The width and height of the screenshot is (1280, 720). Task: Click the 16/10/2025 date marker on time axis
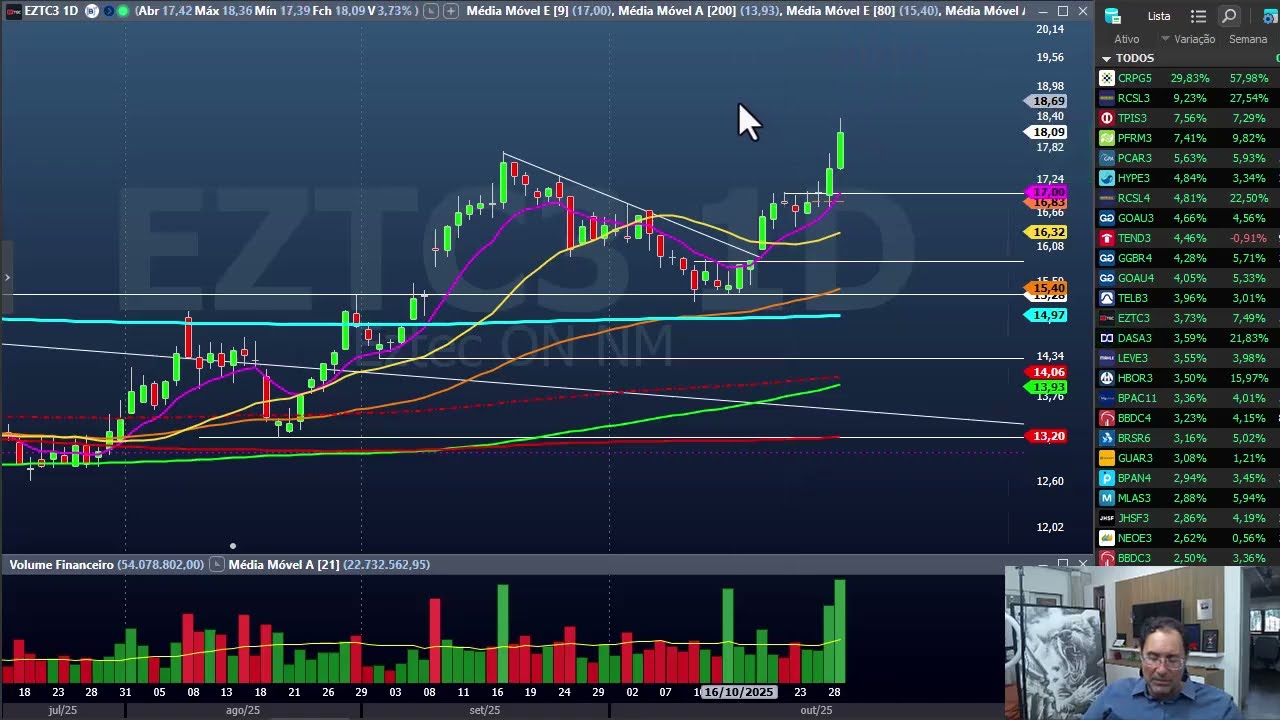click(x=738, y=692)
